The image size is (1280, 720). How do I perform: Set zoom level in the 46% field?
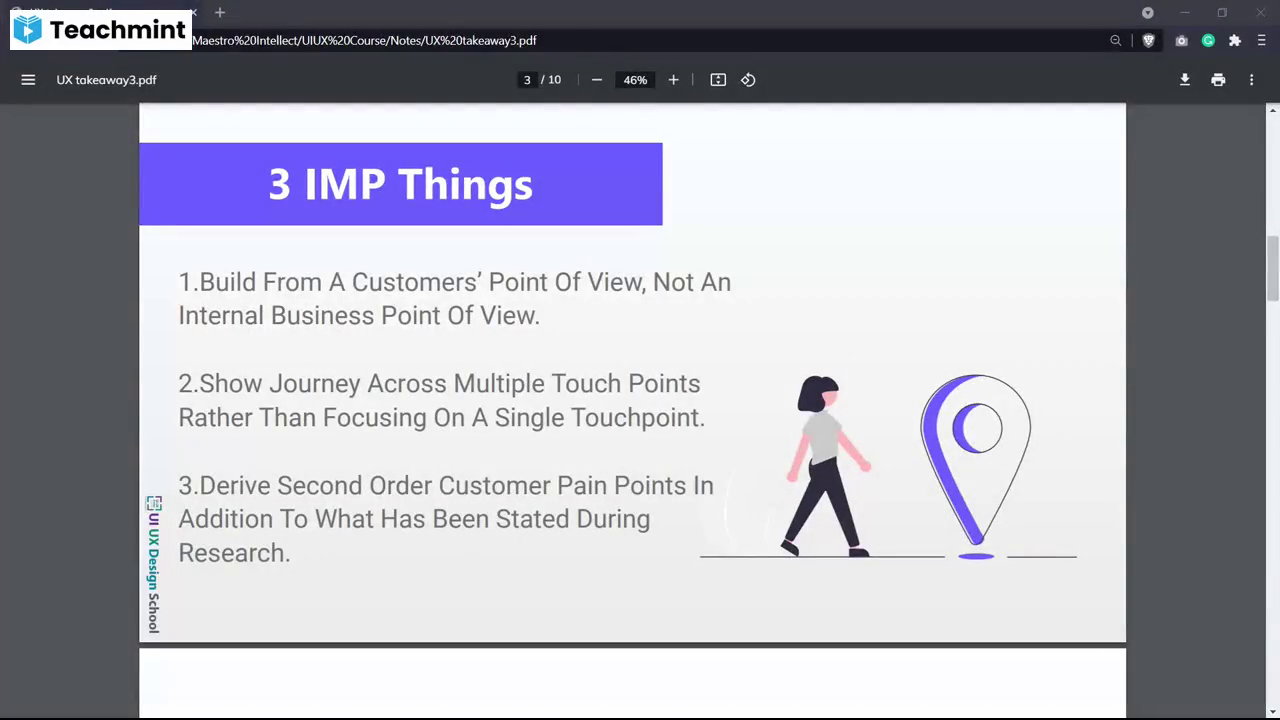pyautogui.click(x=635, y=80)
